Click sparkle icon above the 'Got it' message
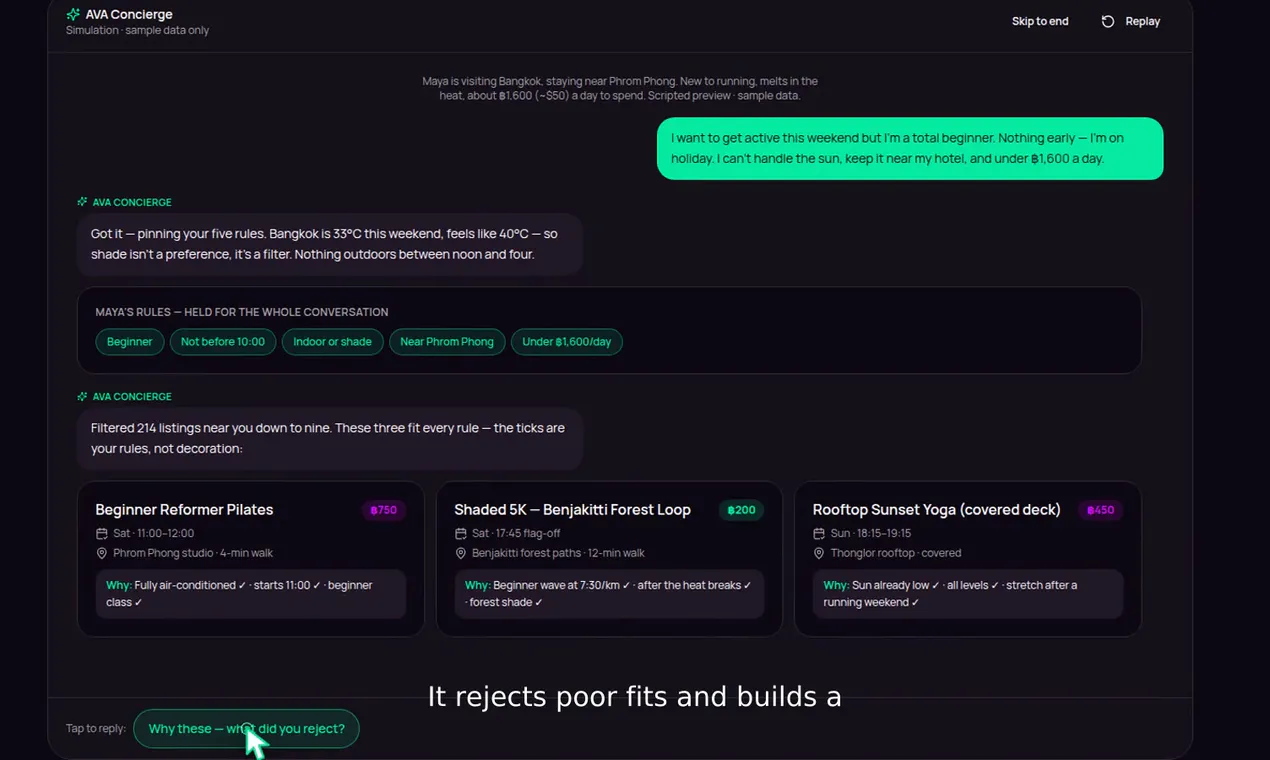 point(83,202)
